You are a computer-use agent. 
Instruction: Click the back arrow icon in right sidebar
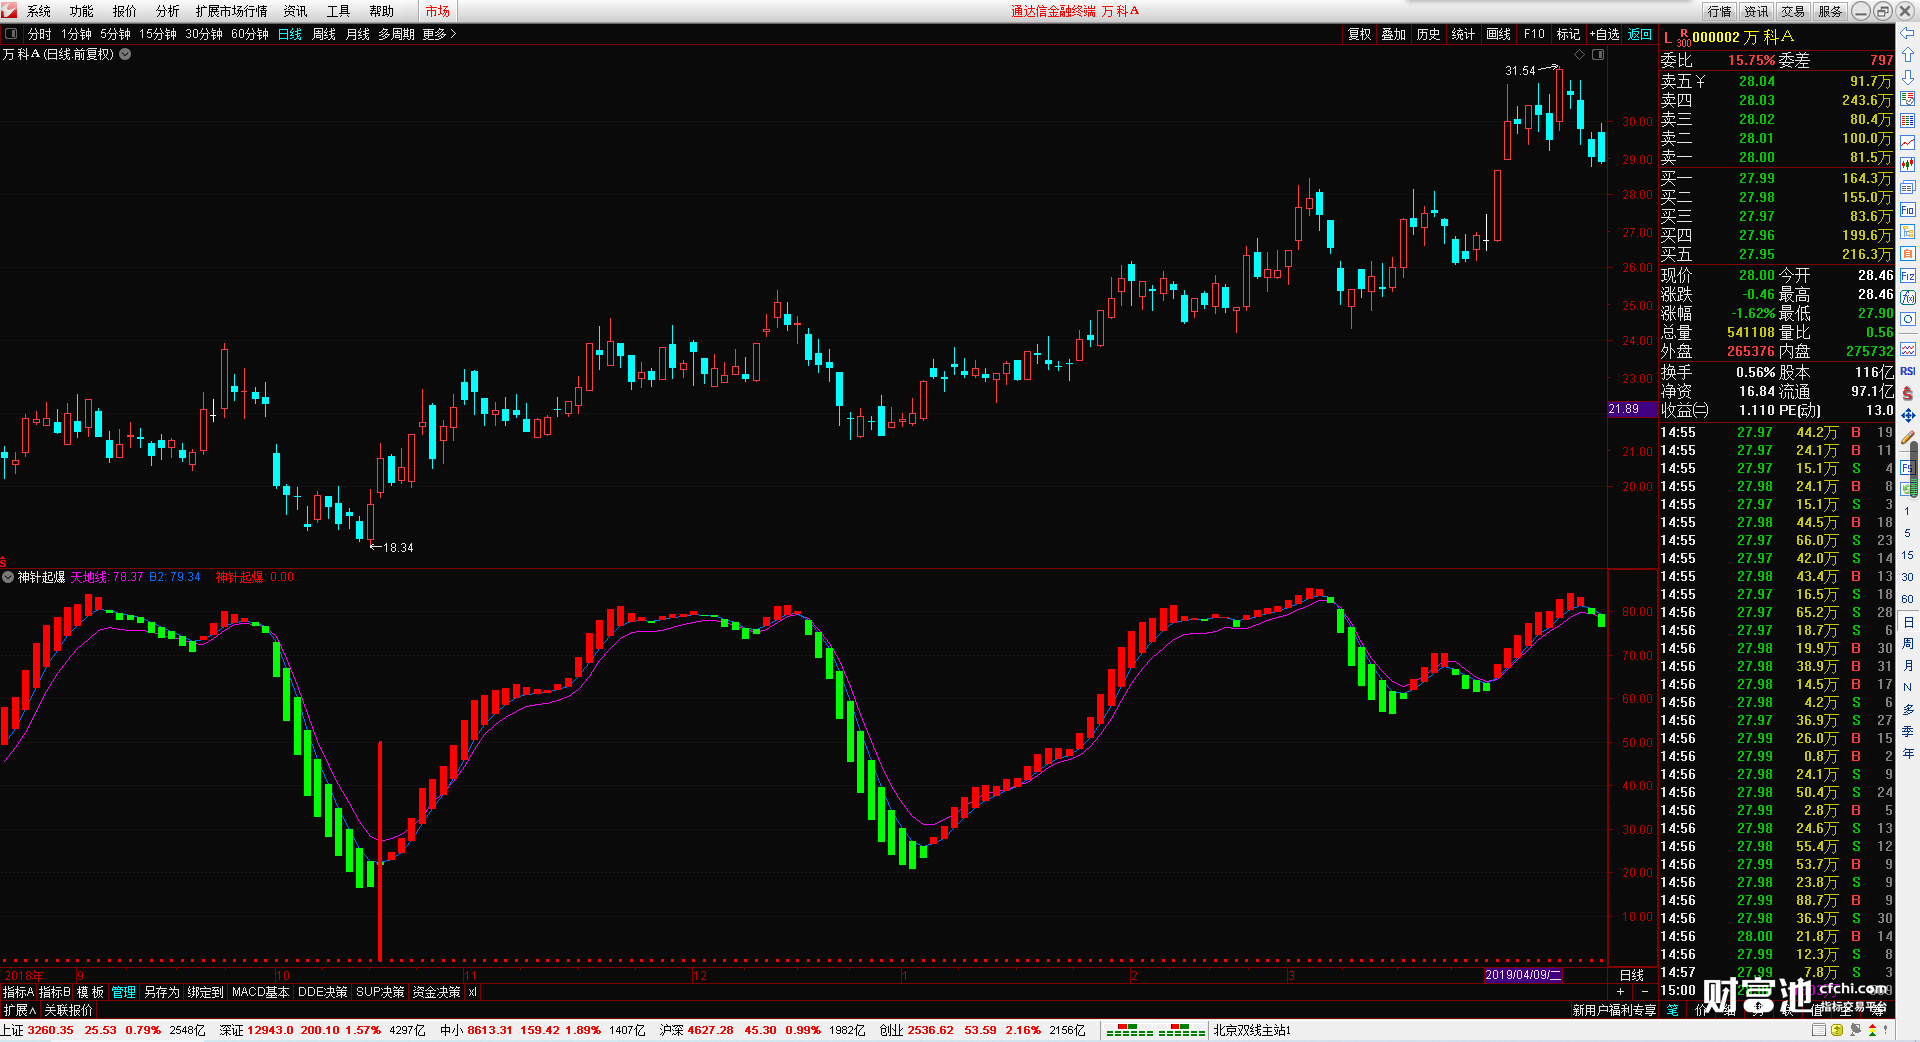1908,33
